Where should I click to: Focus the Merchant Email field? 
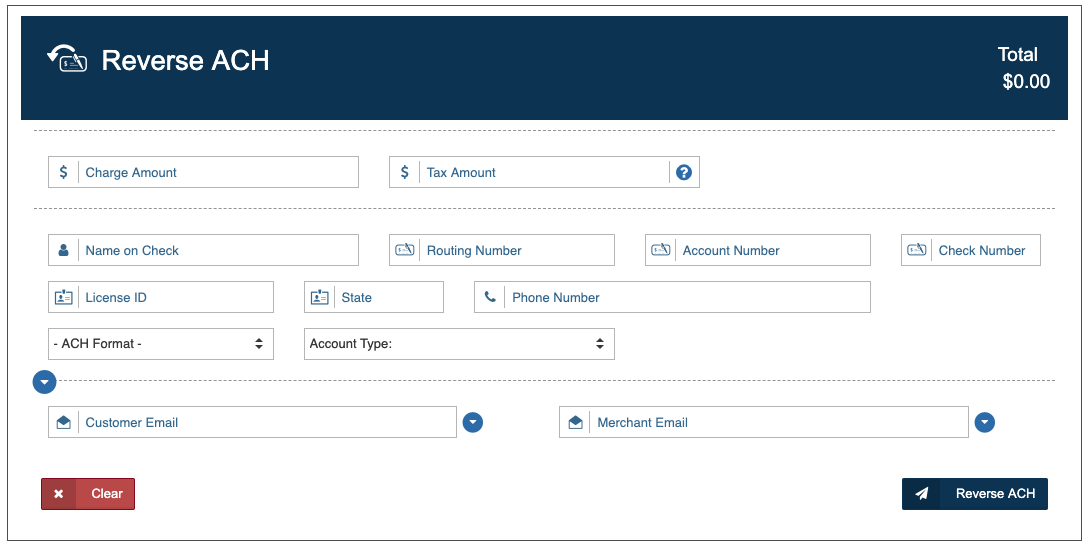click(778, 422)
